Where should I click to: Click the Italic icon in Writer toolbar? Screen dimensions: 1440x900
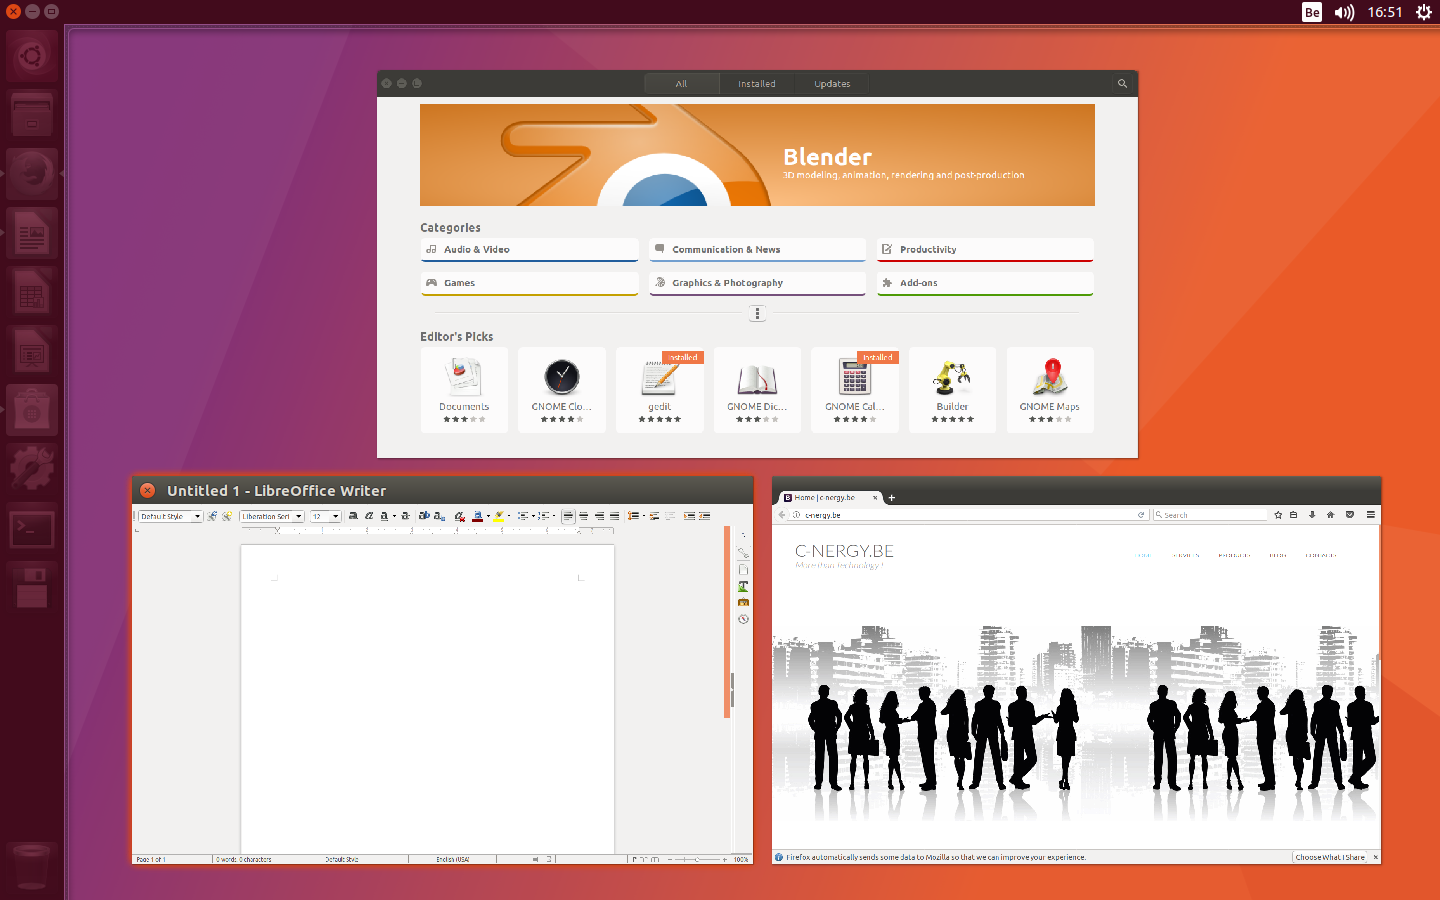pos(369,516)
